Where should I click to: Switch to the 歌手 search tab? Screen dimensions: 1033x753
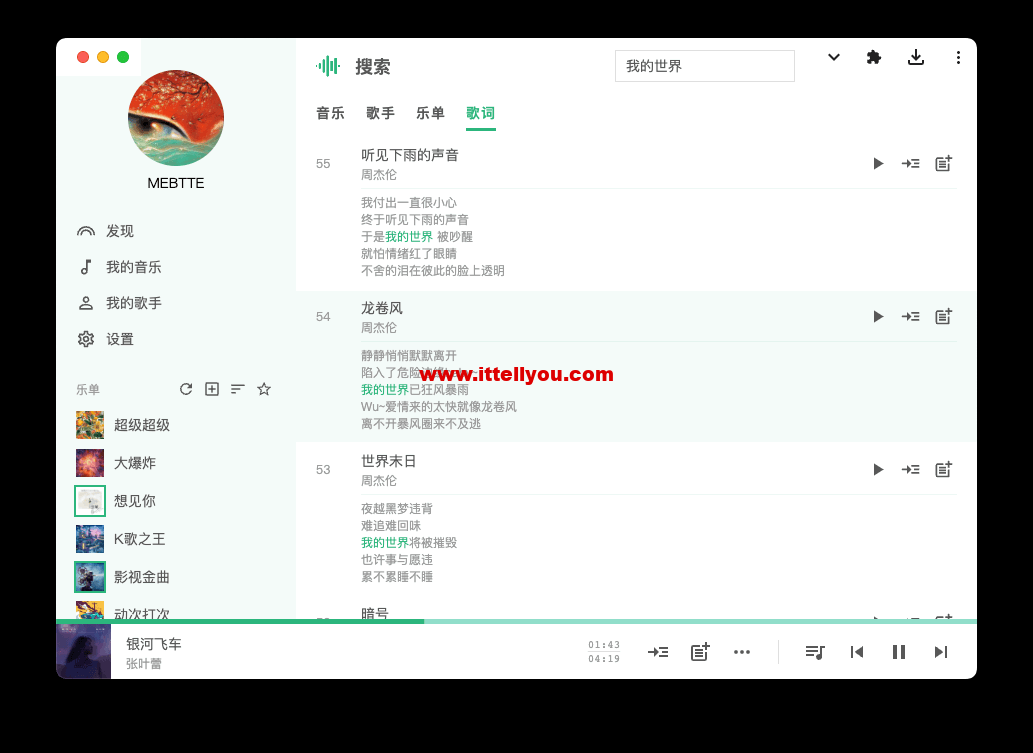pos(380,113)
